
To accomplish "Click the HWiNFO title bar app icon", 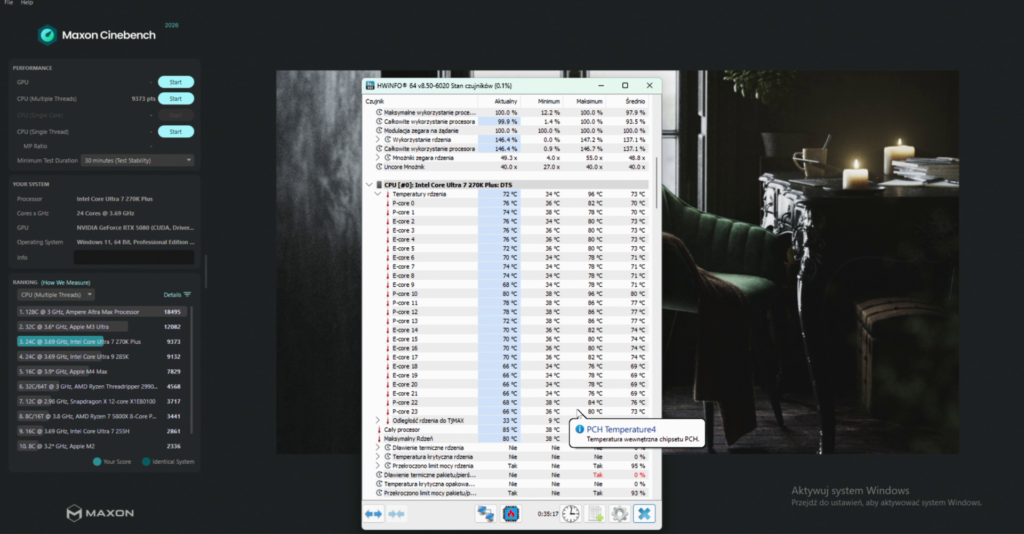I will click(370, 86).
